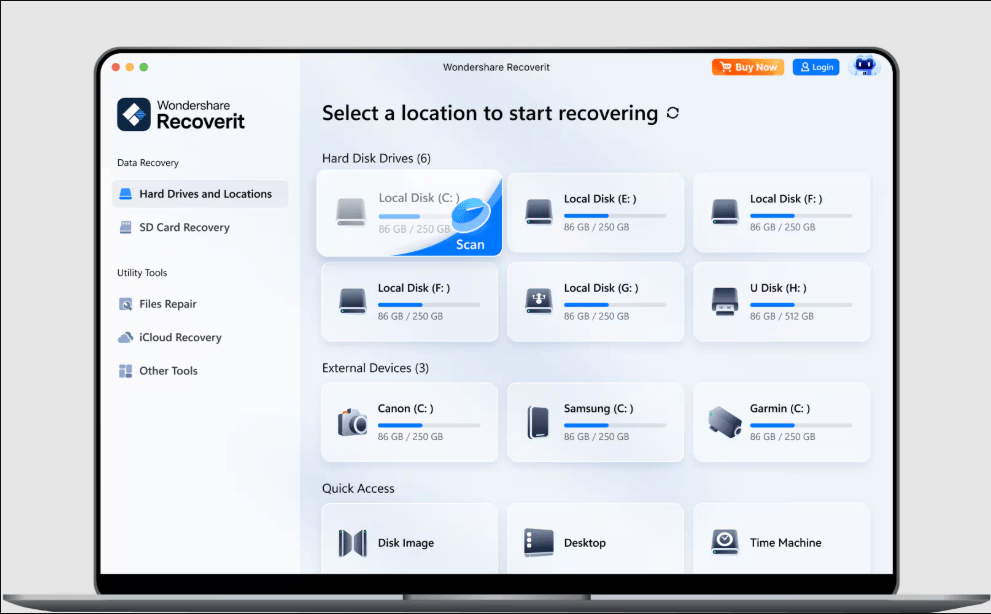Click the orange Buy Now button
Viewport: 991px width, 614px height.
[x=748, y=67]
